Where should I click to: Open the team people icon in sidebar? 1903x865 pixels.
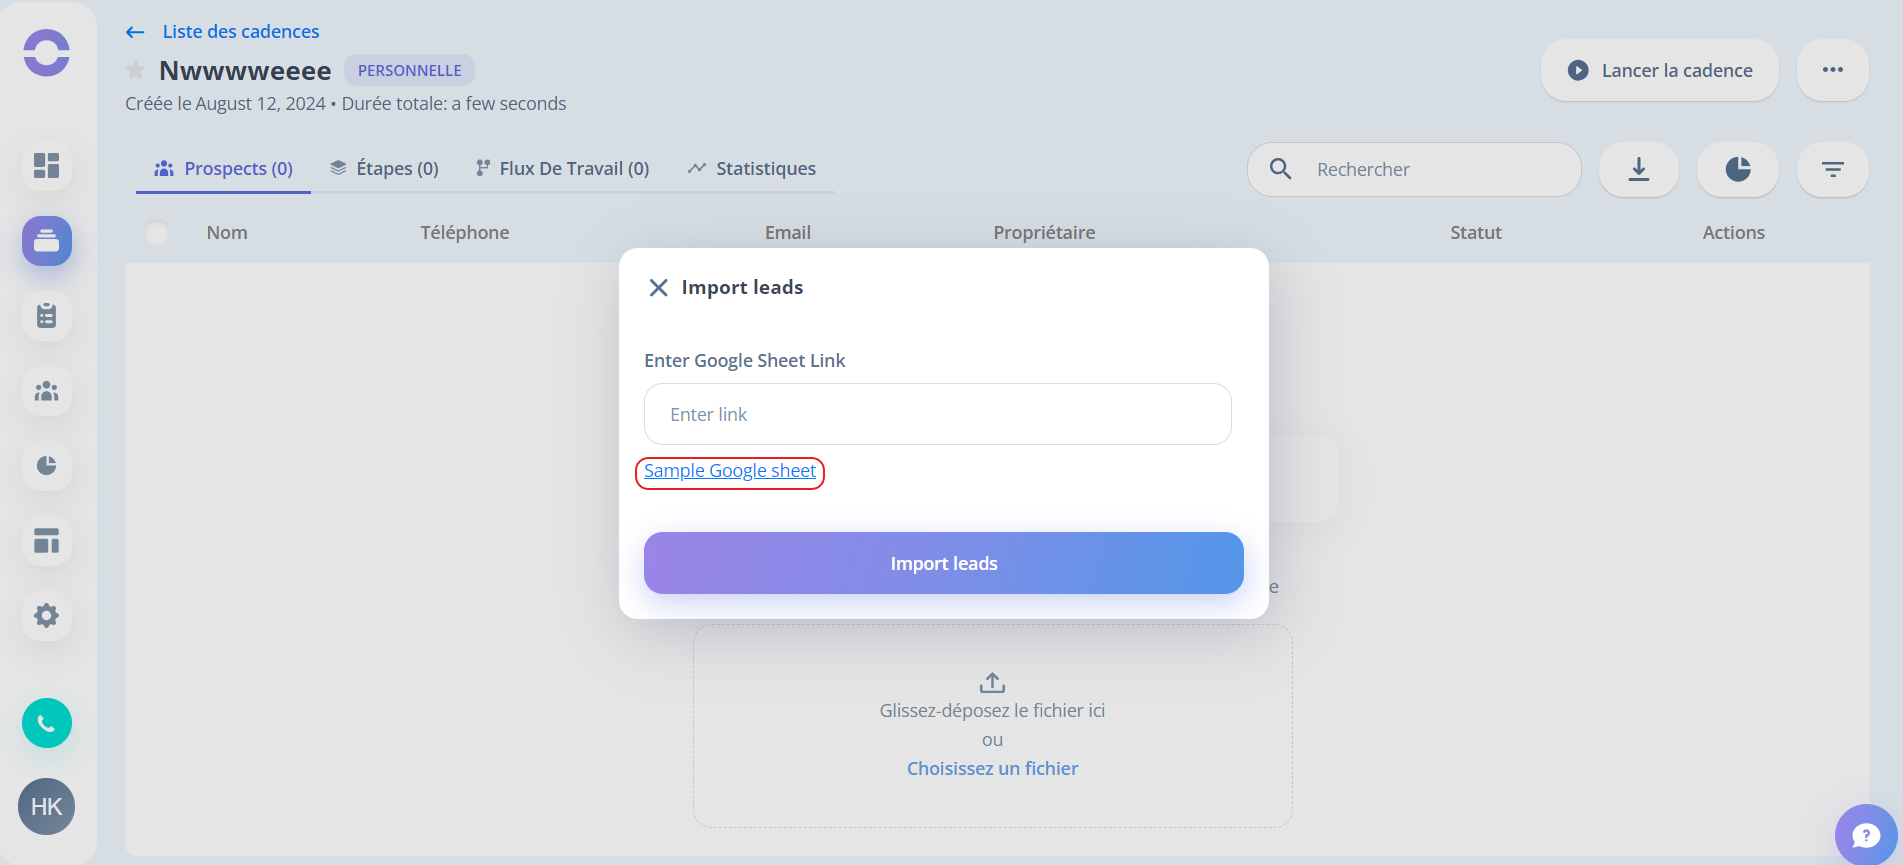pos(47,391)
